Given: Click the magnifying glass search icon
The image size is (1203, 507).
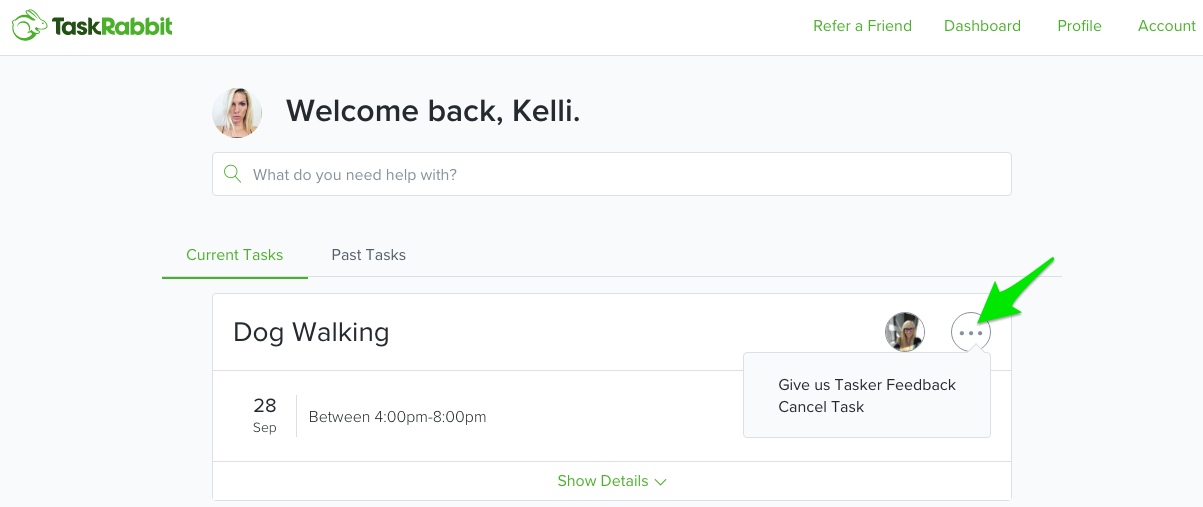Looking at the screenshot, I should [x=233, y=174].
